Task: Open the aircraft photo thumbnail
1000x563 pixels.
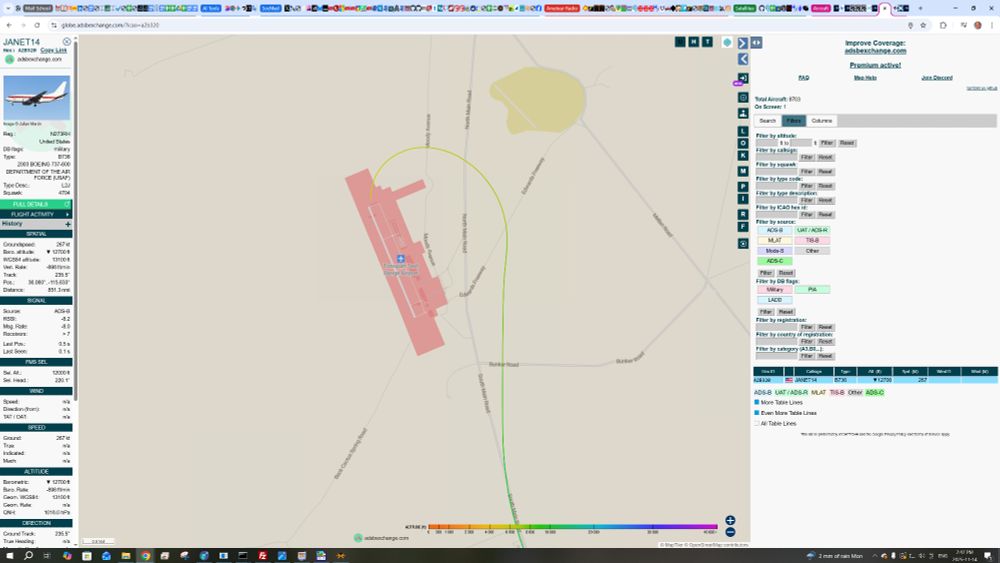Action: pyautogui.click(x=36, y=98)
